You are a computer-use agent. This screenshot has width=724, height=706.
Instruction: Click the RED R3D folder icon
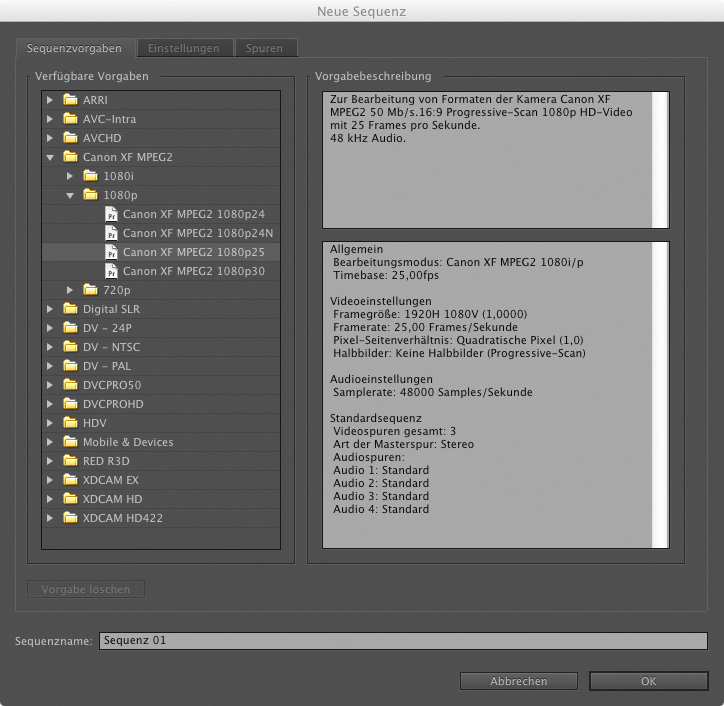tap(70, 461)
